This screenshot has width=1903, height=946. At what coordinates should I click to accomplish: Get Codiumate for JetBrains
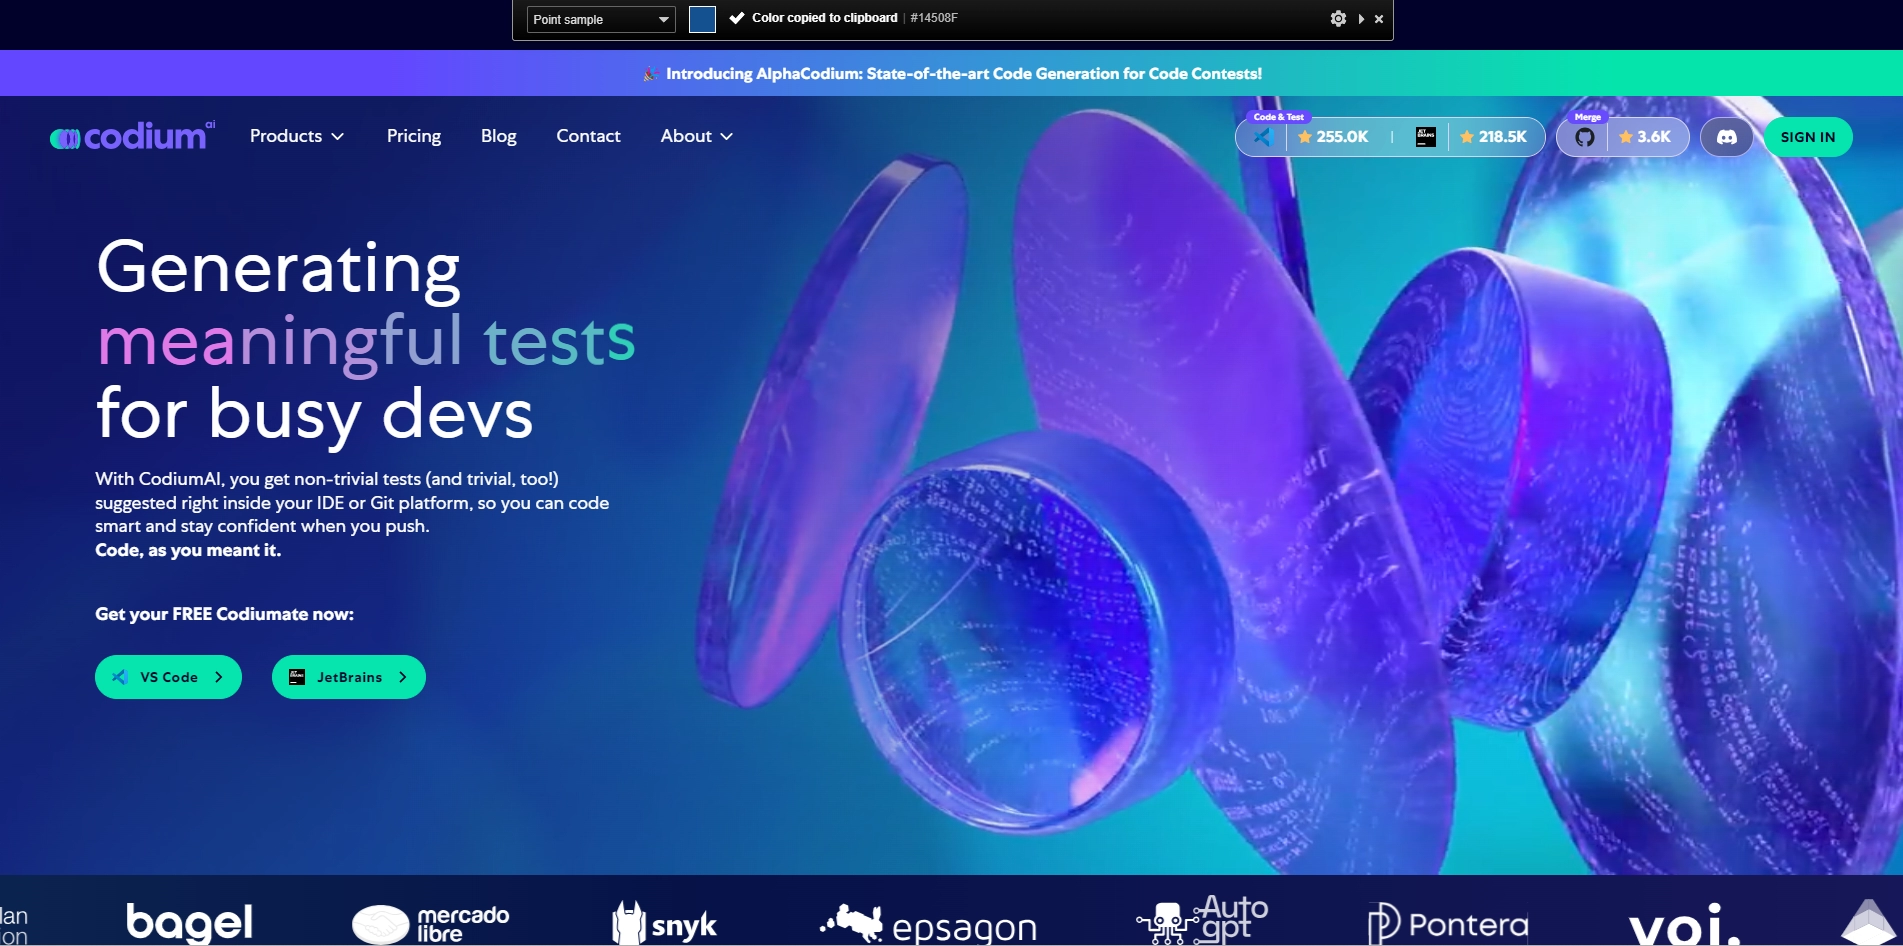point(349,677)
